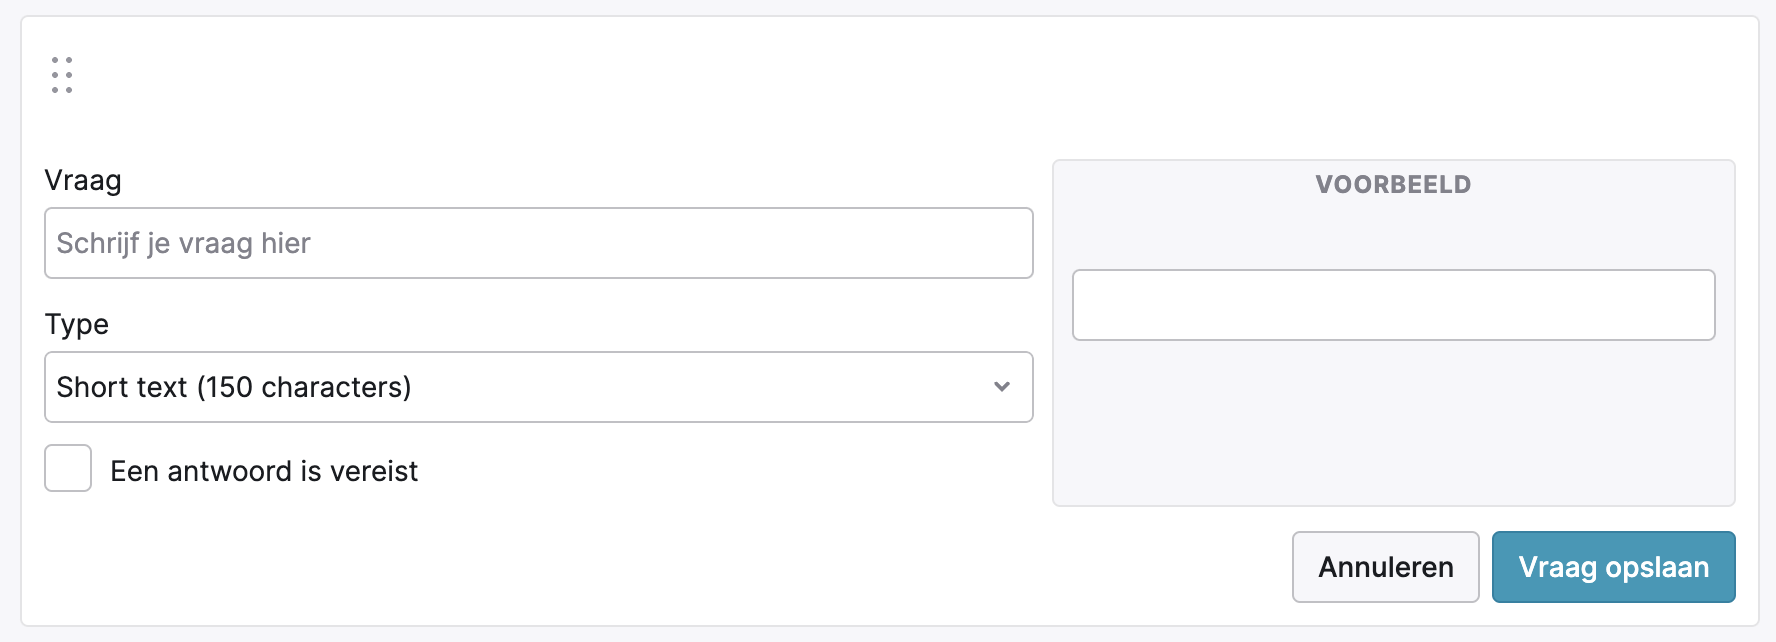Open the Type dropdown menu
This screenshot has height=642, width=1776.
pyautogui.click(x=538, y=387)
